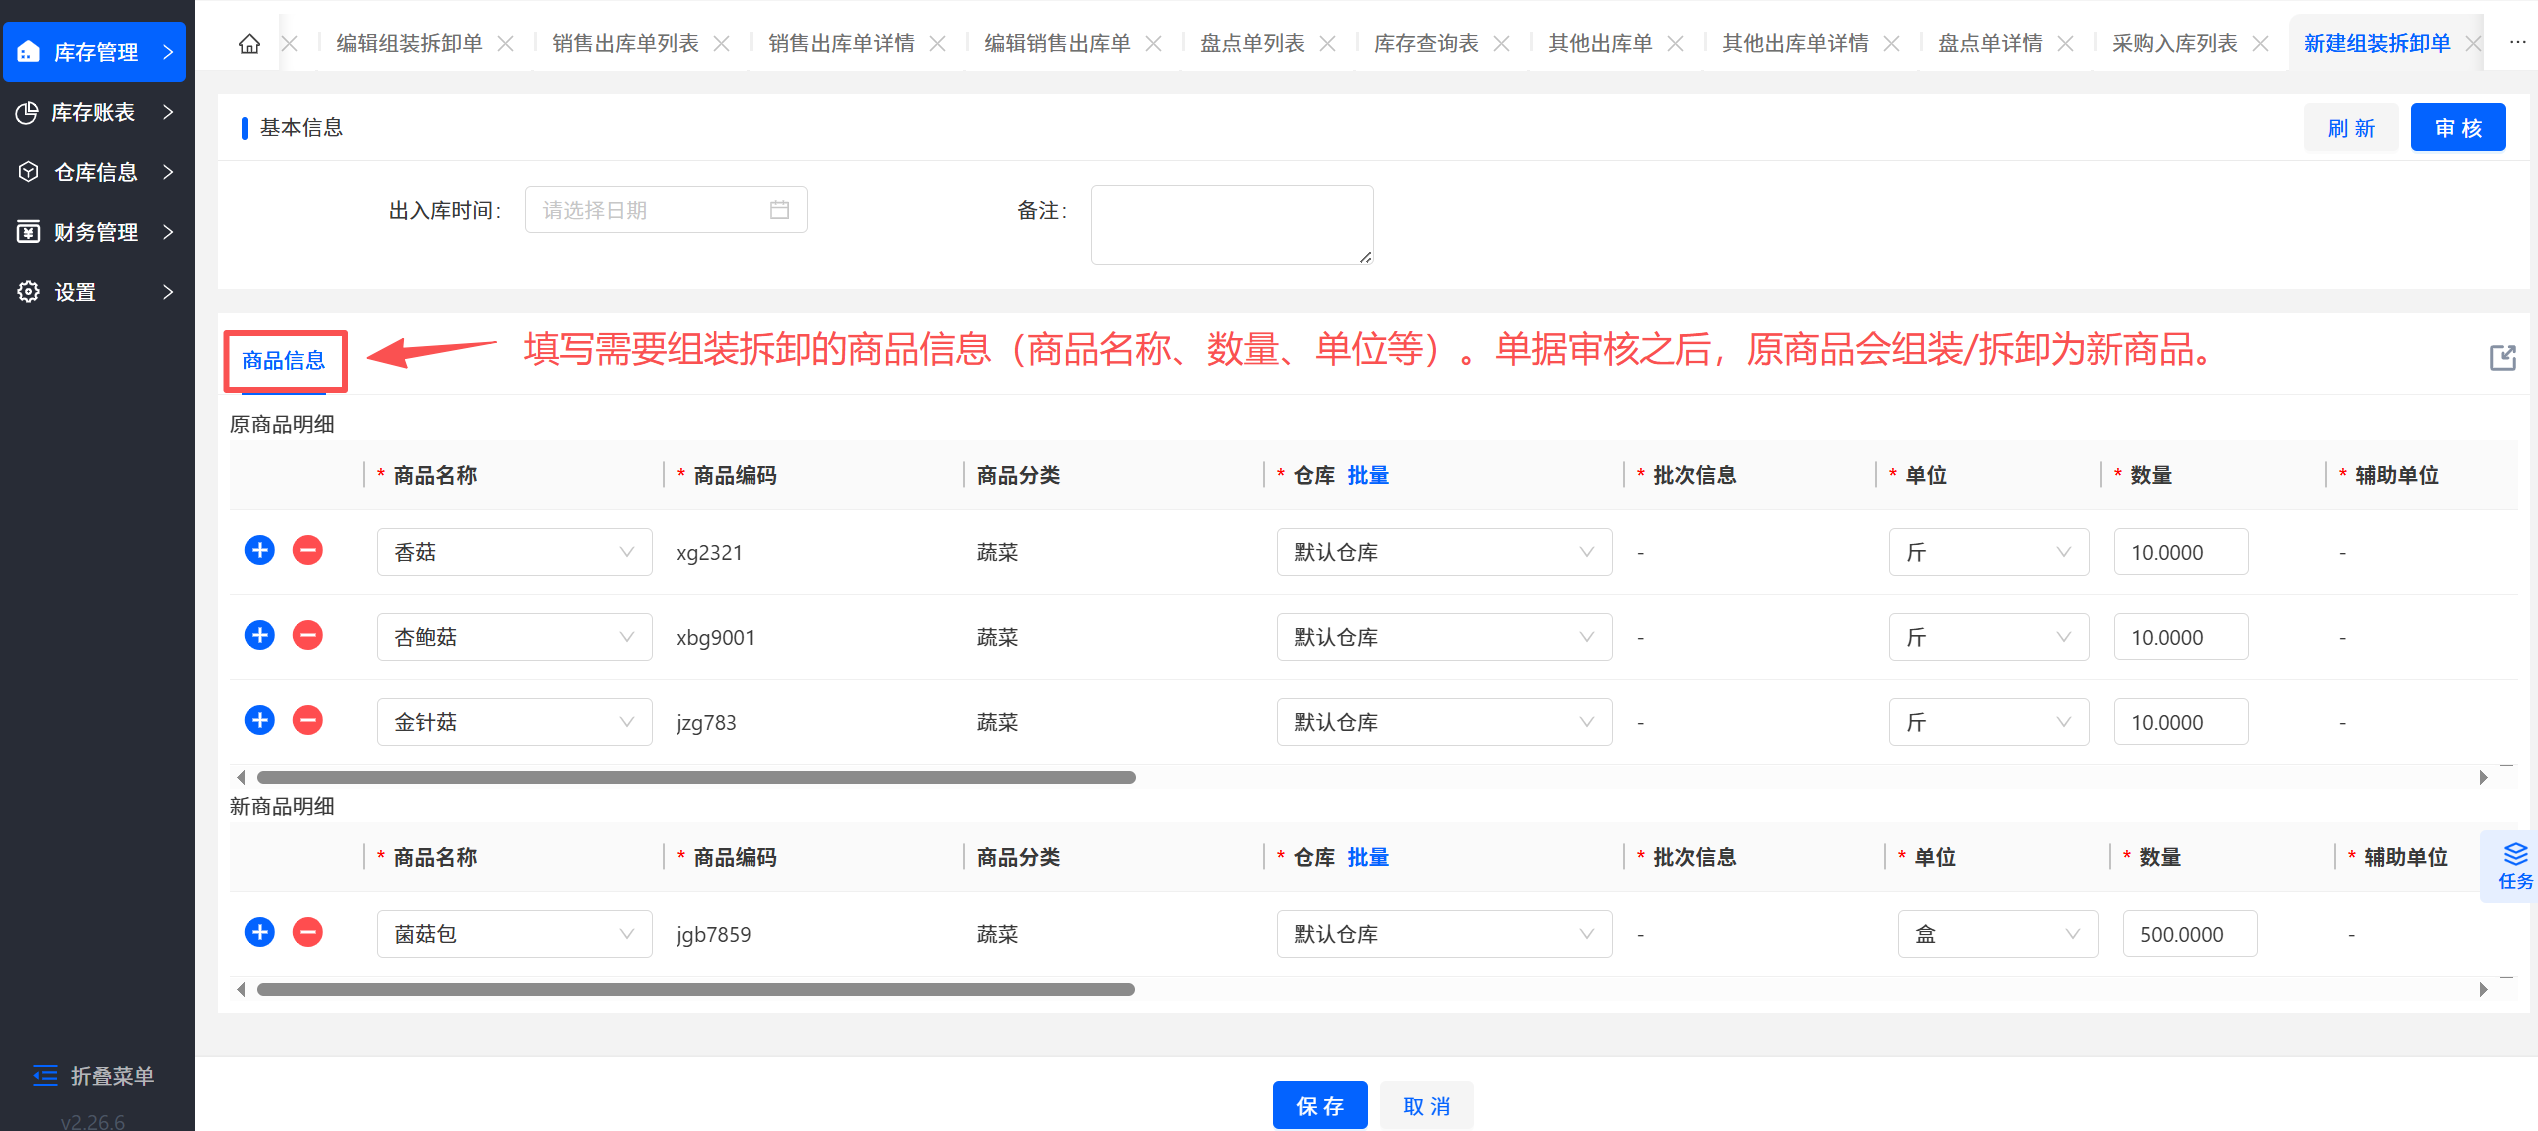Click the more tabs ellipsis icon

pyautogui.click(x=2517, y=43)
